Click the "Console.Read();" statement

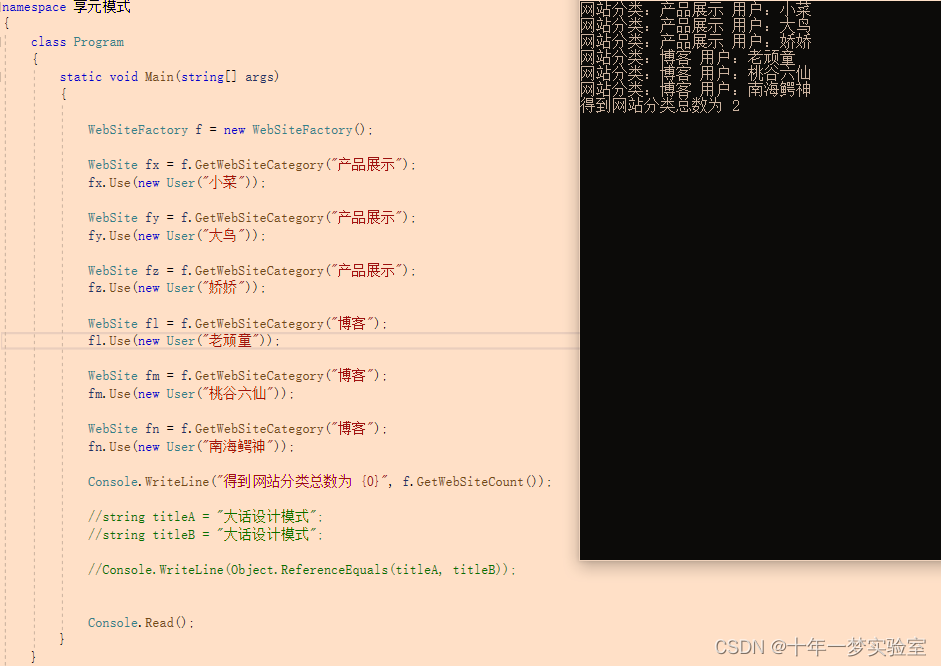141,623
